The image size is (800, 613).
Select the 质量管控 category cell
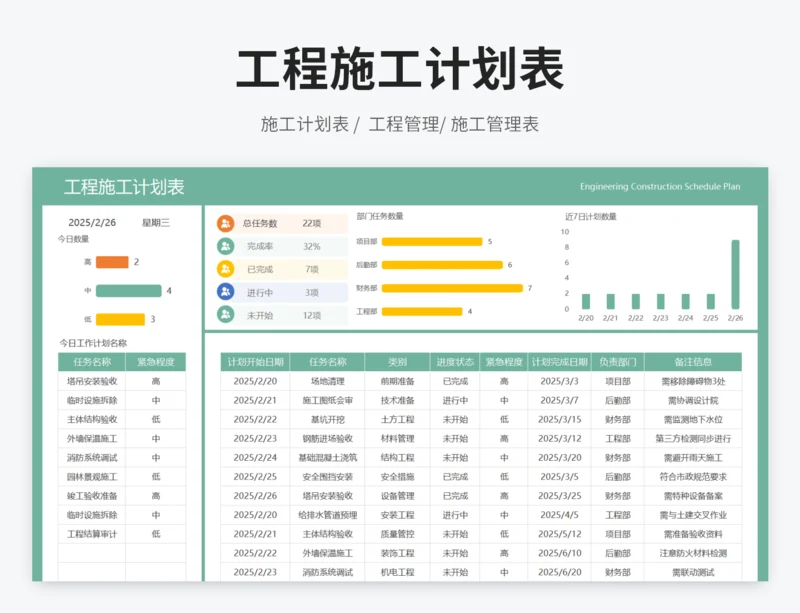pos(397,534)
